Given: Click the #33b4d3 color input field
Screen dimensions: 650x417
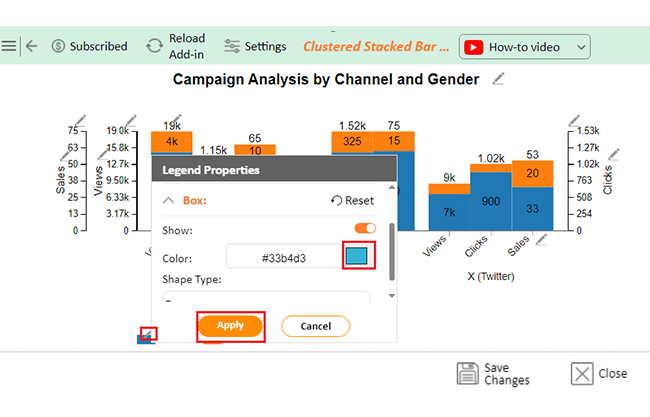Looking at the screenshot, I should (284, 258).
